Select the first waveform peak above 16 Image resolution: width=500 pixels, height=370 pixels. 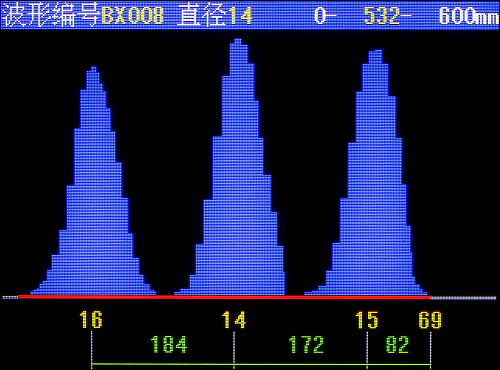click(x=94, y=180)
